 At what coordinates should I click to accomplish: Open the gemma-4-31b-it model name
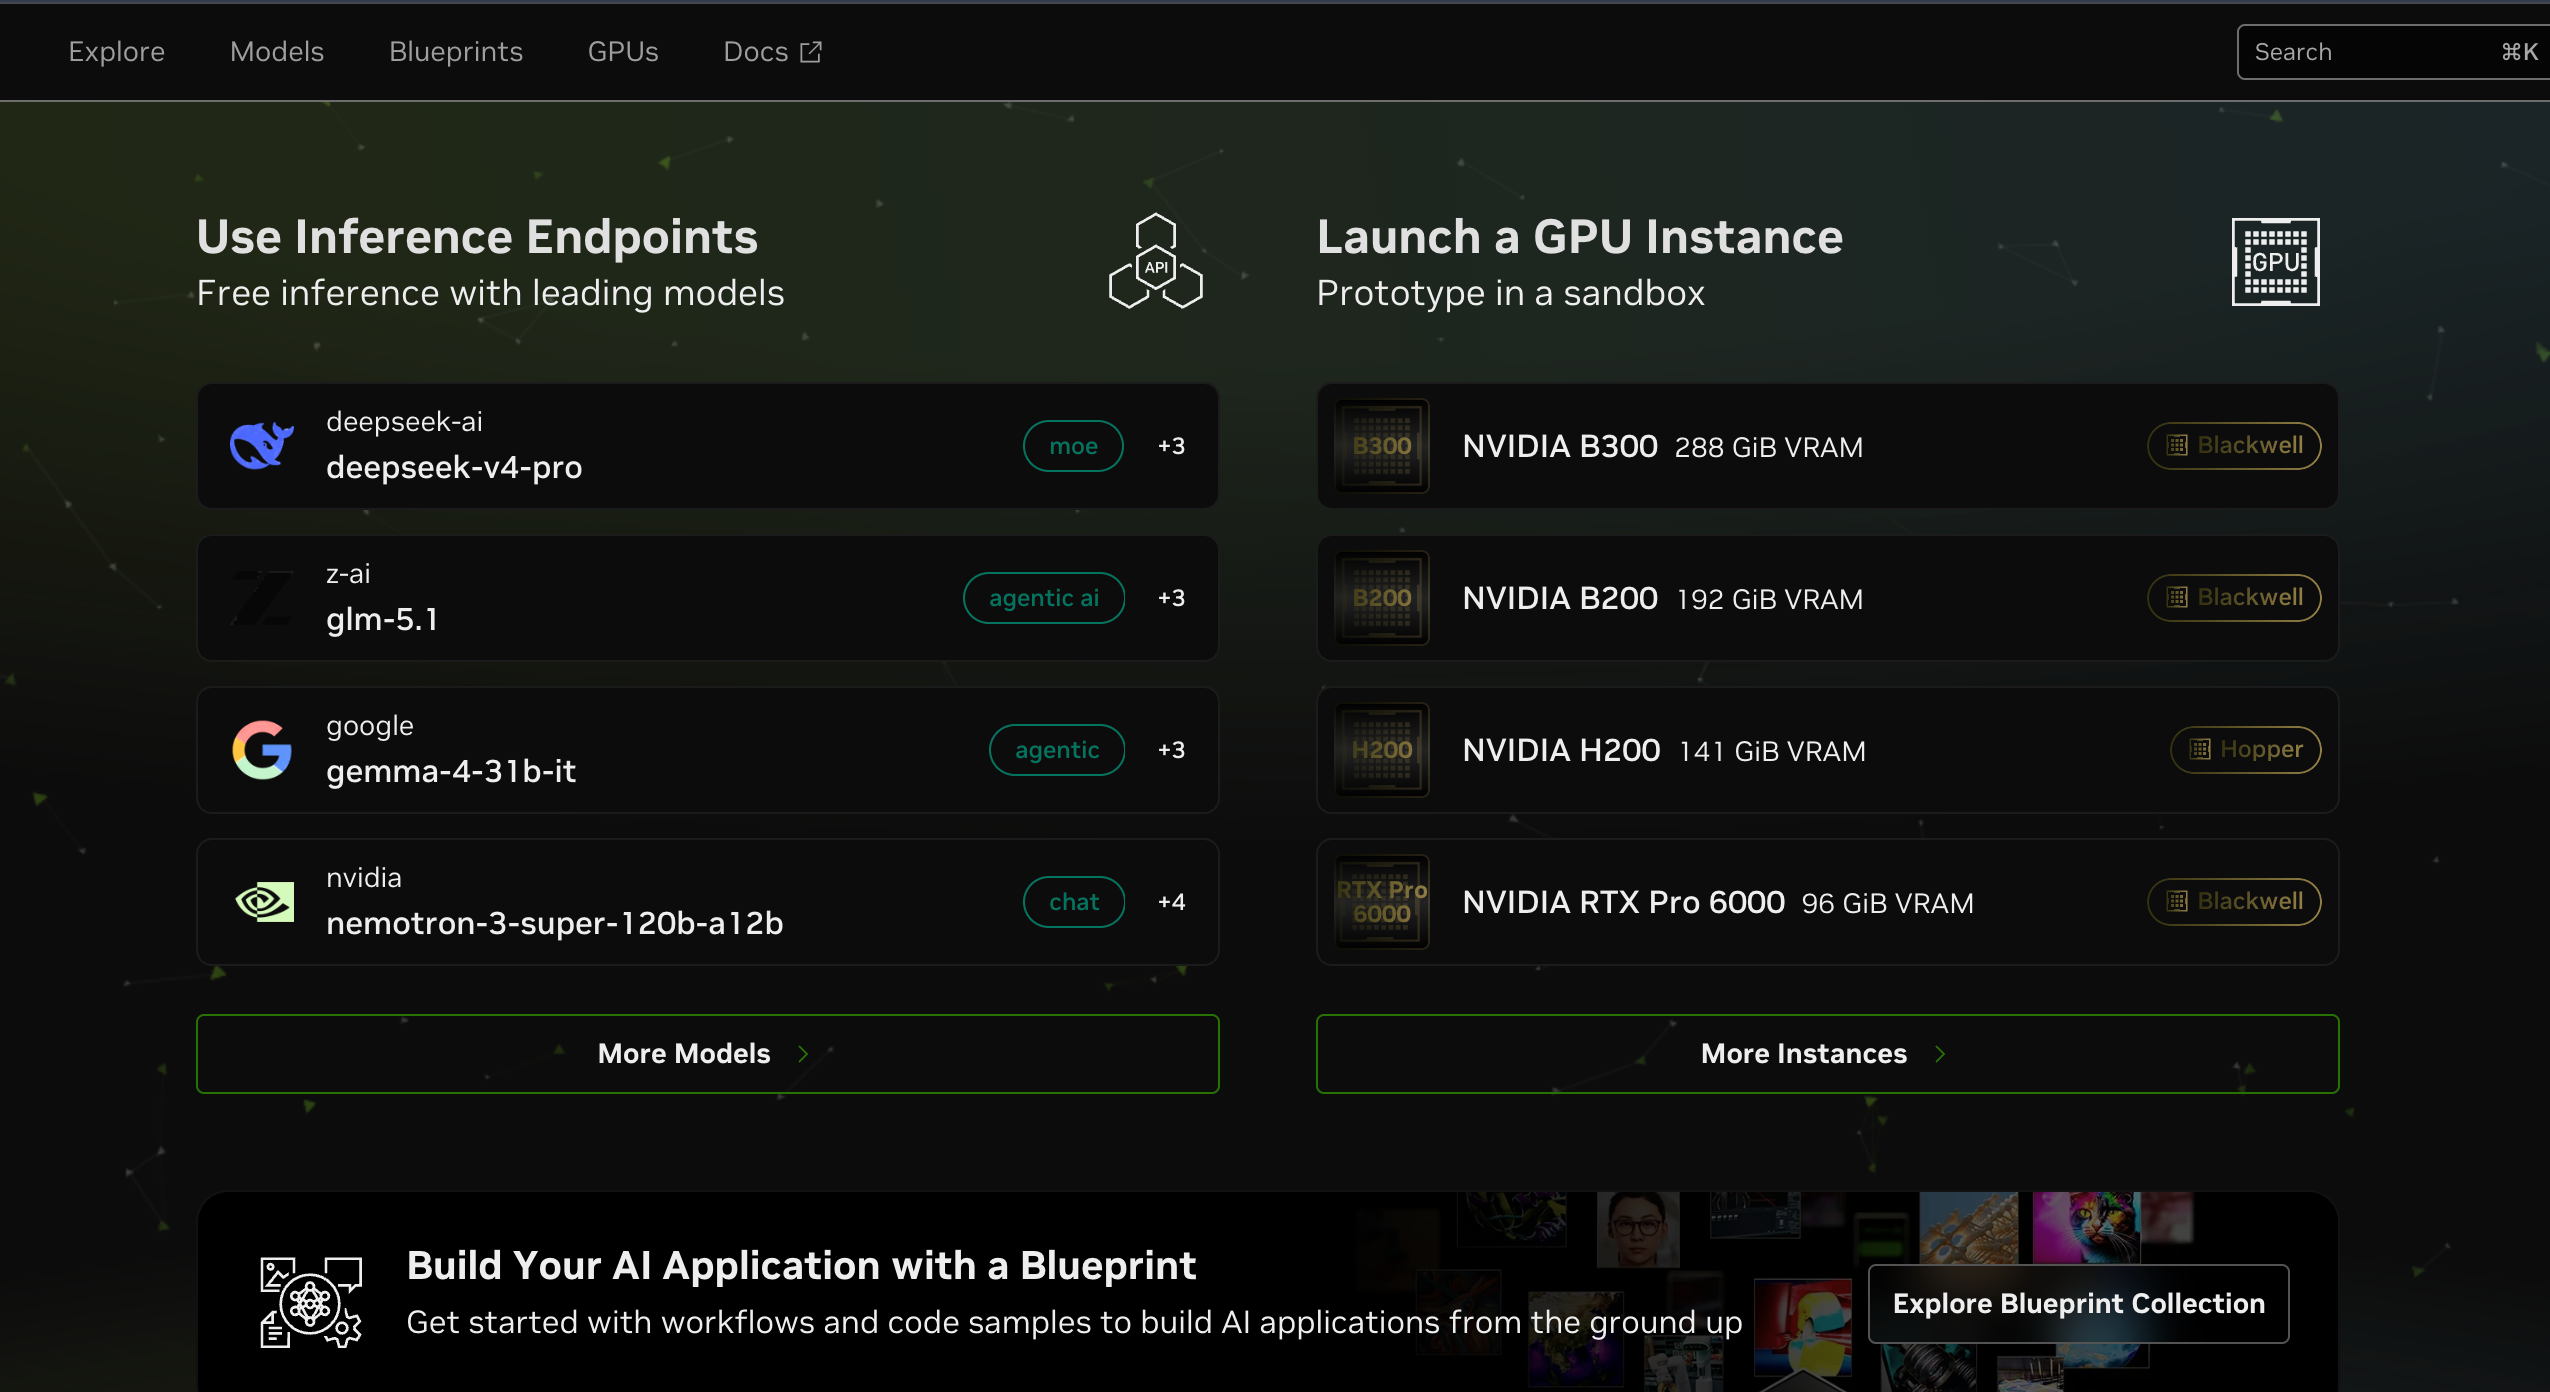click(451, 771)
